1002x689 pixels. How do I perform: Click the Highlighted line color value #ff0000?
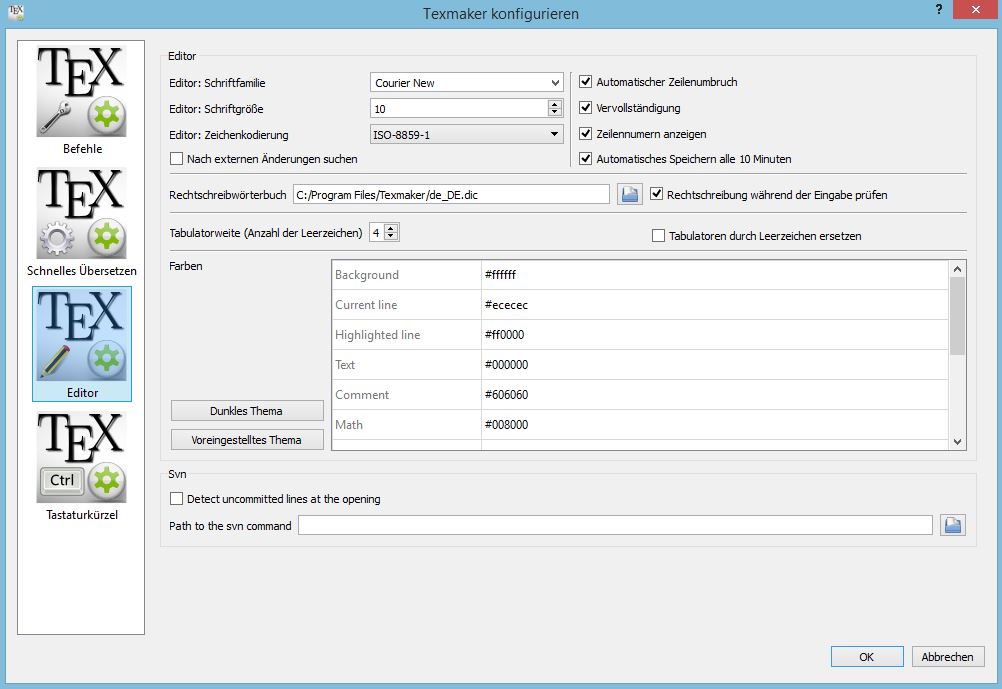pyautogui.click(x=714, y=335)
